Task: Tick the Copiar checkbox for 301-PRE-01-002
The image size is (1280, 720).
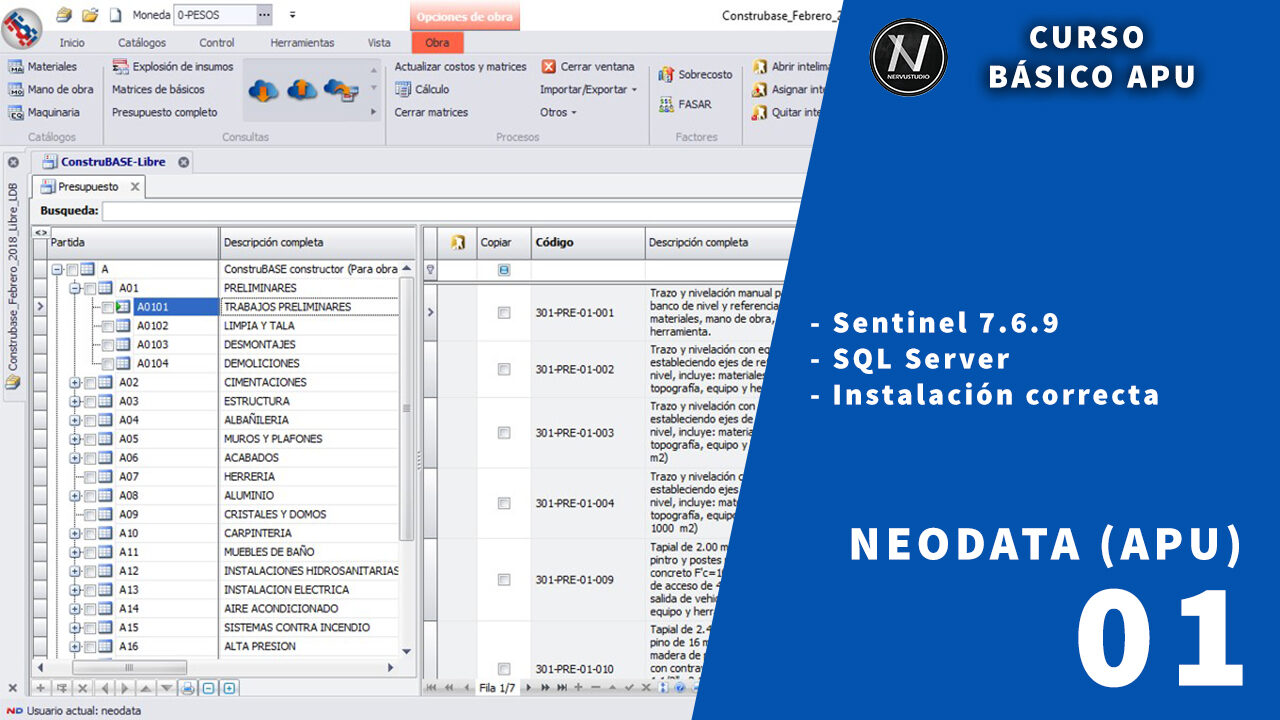Action: (x=504, y=369)
